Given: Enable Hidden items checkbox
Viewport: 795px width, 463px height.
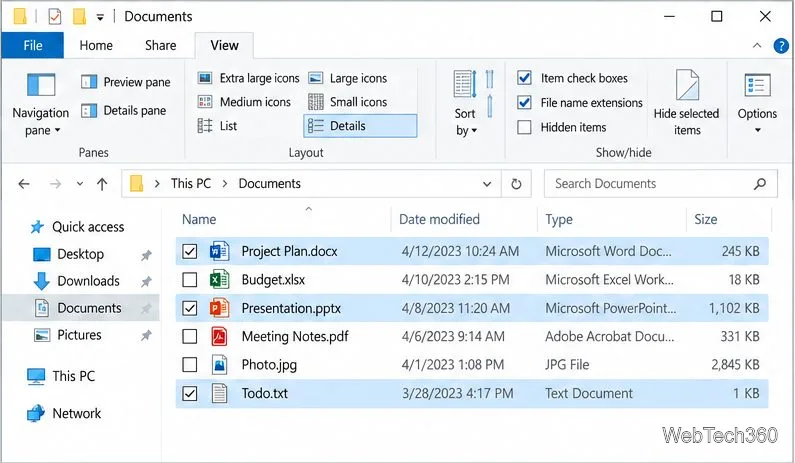Looking at the screenshot, I should pos(524,127).
